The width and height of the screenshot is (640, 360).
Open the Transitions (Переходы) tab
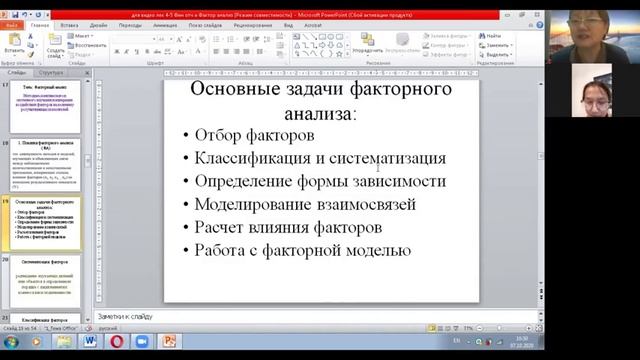click(130, 25)
